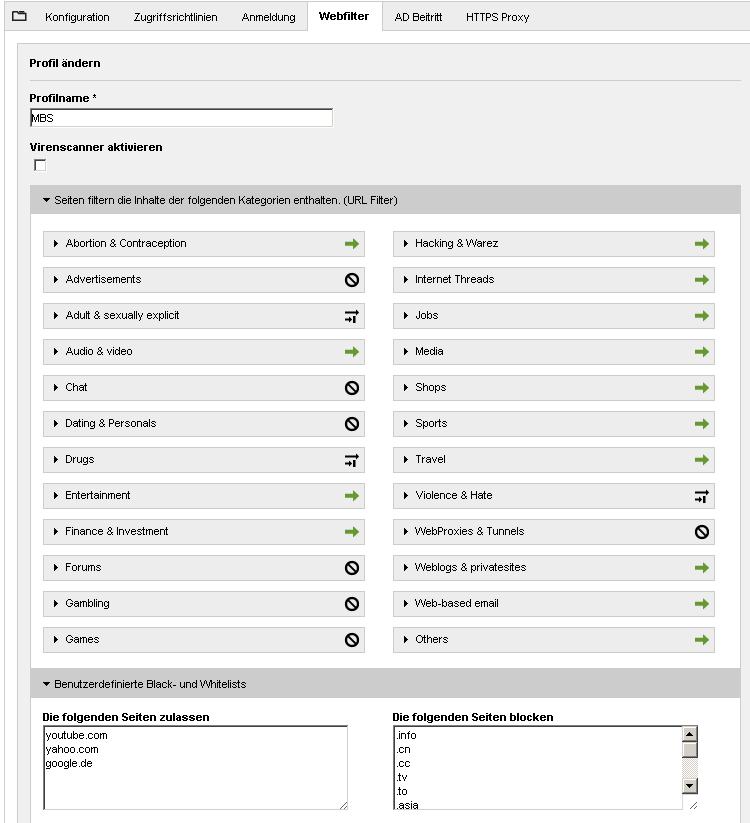Click into the Profilname text field
Viewport: 750px width, 823px height.
tap(181, 118)
